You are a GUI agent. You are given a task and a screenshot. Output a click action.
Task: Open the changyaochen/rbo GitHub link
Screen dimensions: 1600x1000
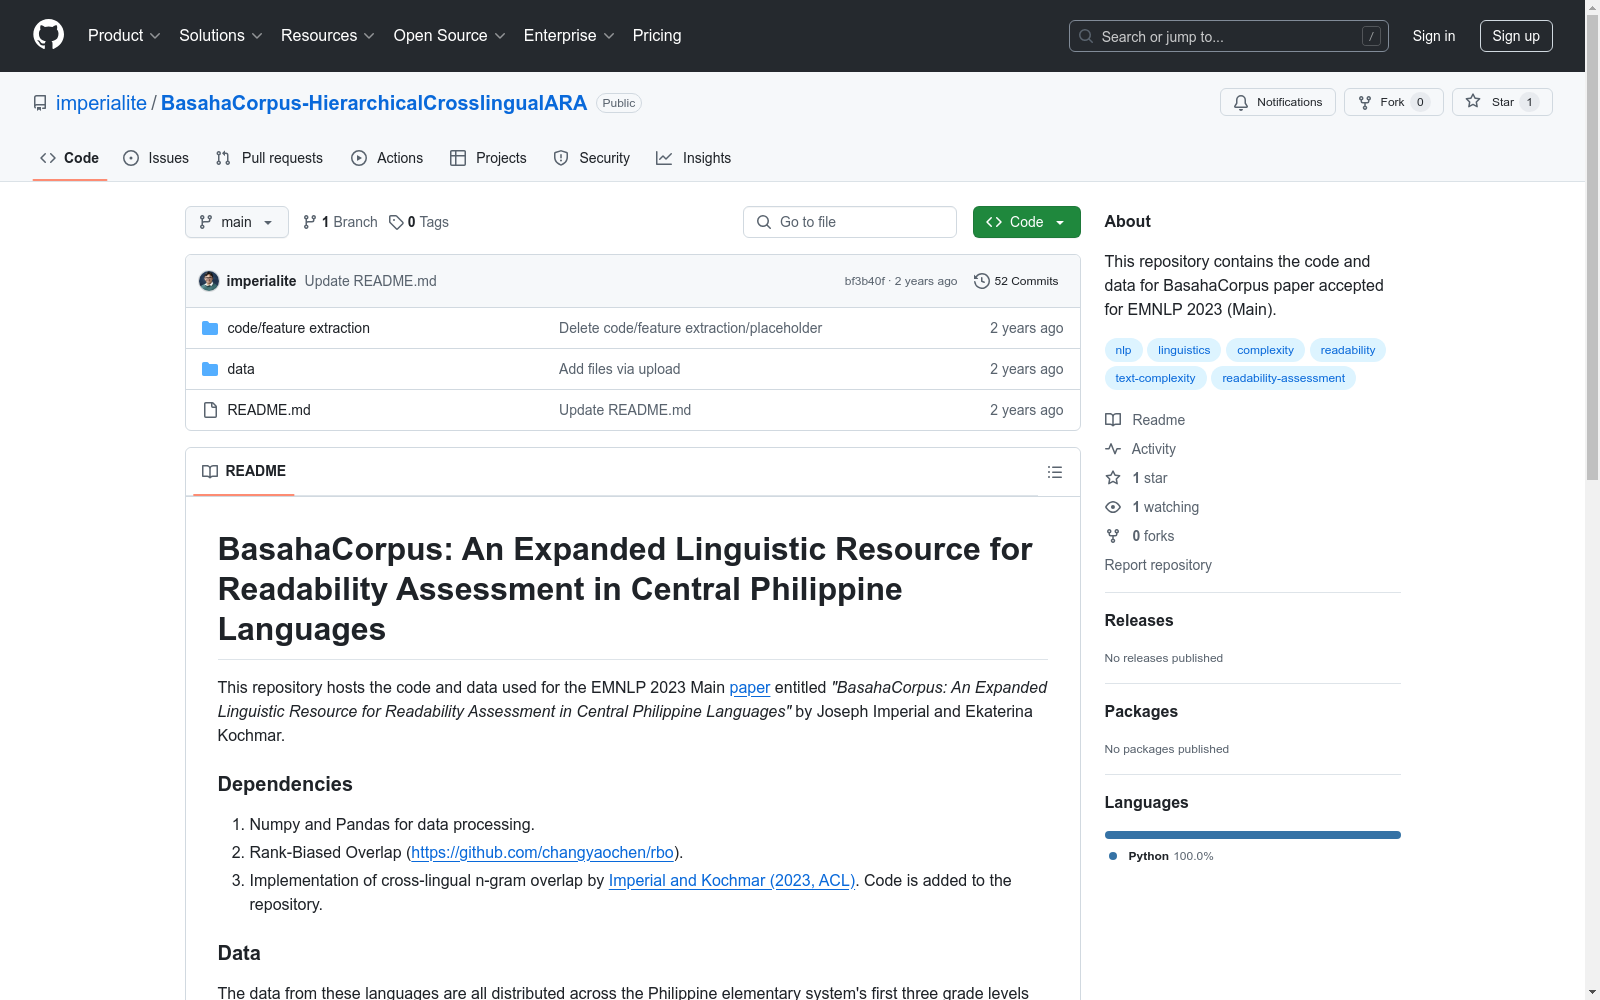pyautogui.click(x=543, y=852)
